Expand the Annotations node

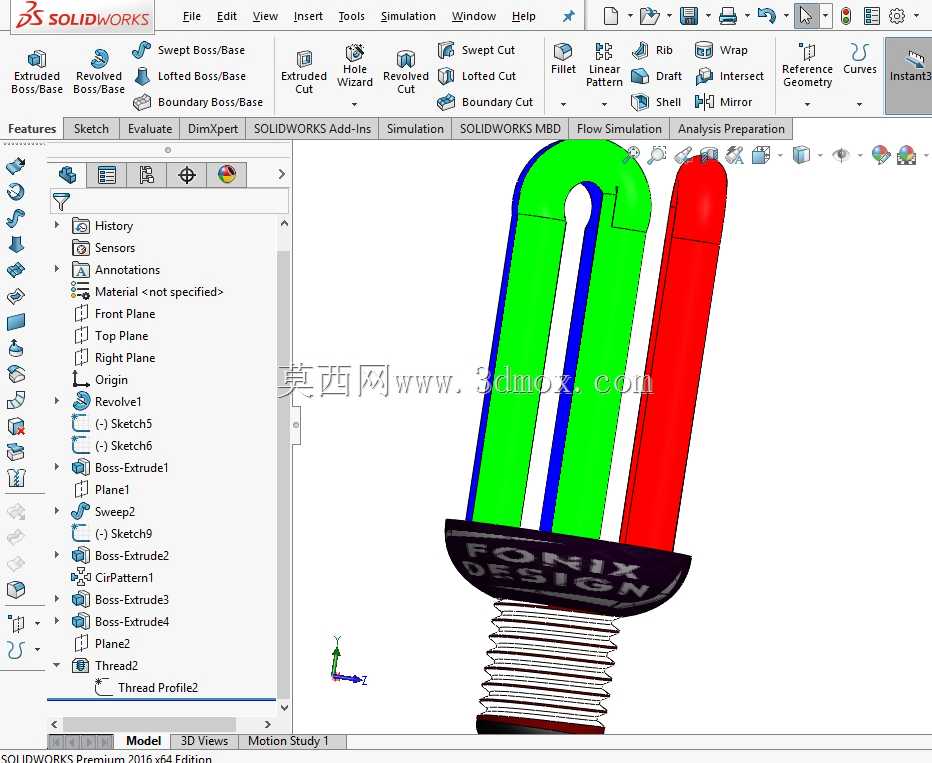(56, 269)
